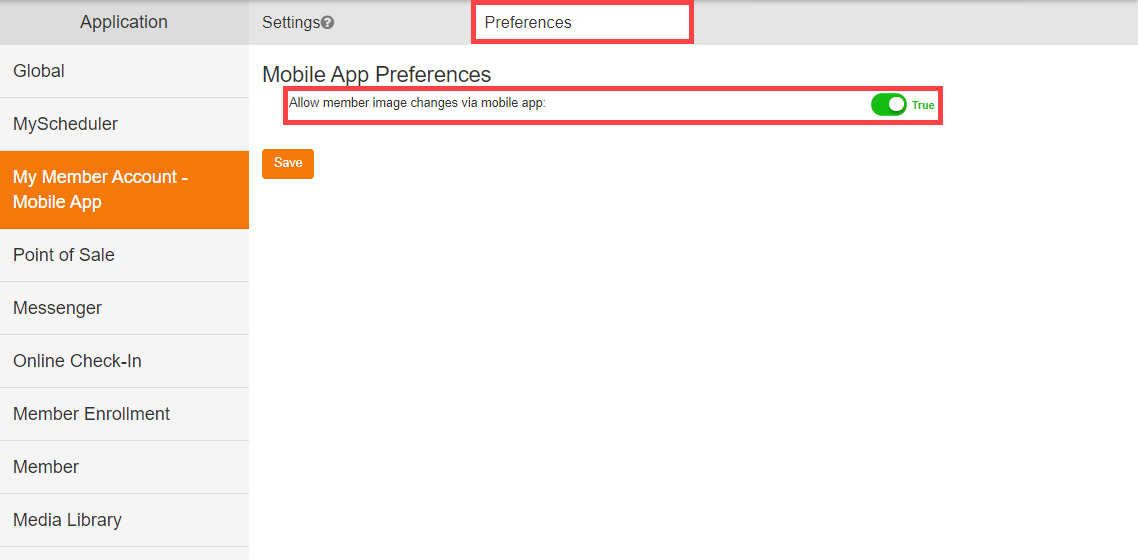Click the Allow member image changes label

click(417, 102)
